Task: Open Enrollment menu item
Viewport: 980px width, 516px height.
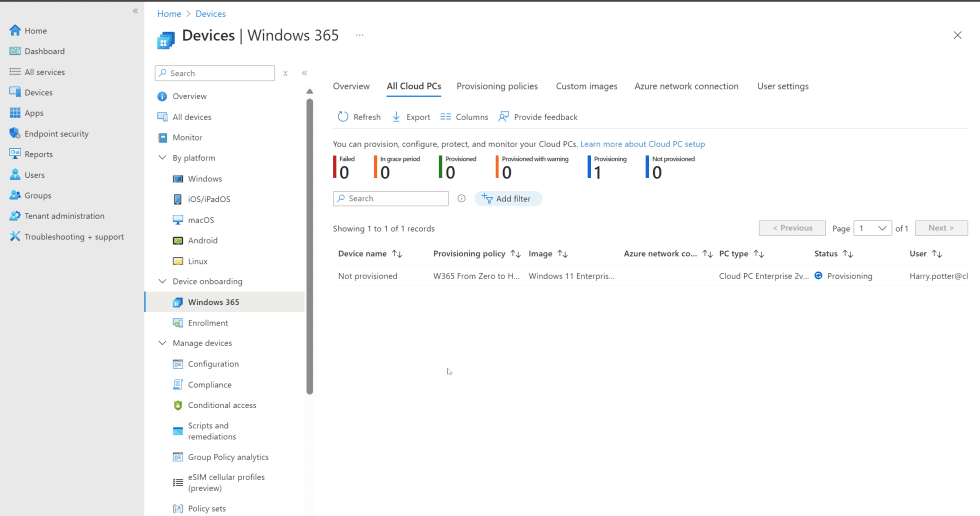Action: [x=200, y=323]
